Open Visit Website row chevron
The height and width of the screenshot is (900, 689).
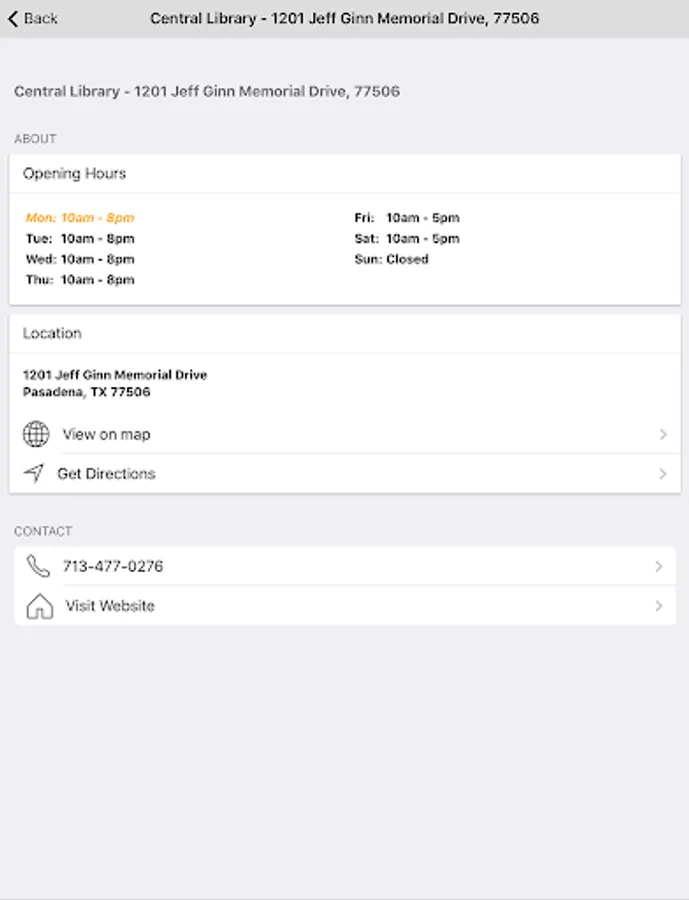tap(658, 606)
